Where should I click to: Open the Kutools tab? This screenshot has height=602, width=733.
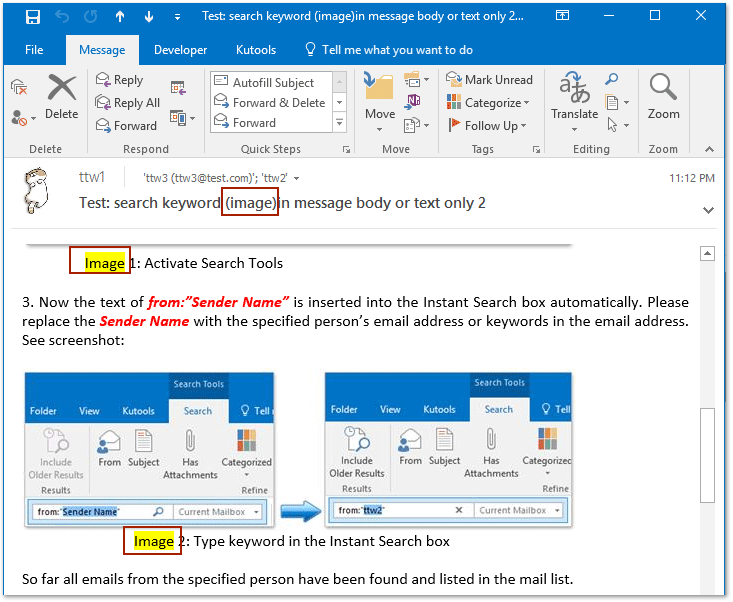(x=256, y=50)
